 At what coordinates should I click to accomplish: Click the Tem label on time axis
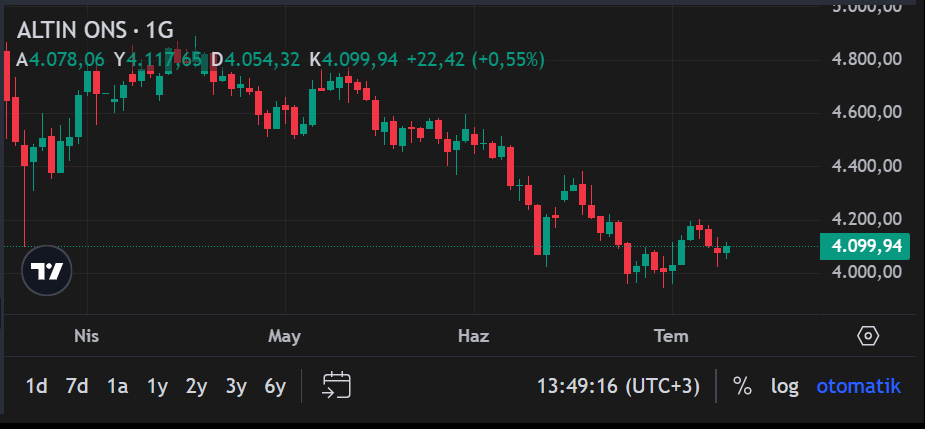point(671,336)
